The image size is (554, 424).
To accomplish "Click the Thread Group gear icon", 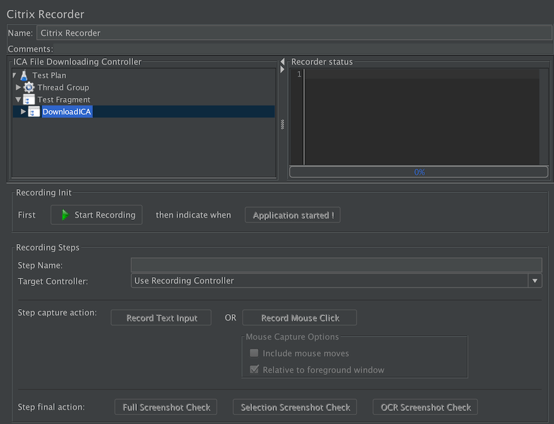I will pyautogui.click(x=29, y=87).
